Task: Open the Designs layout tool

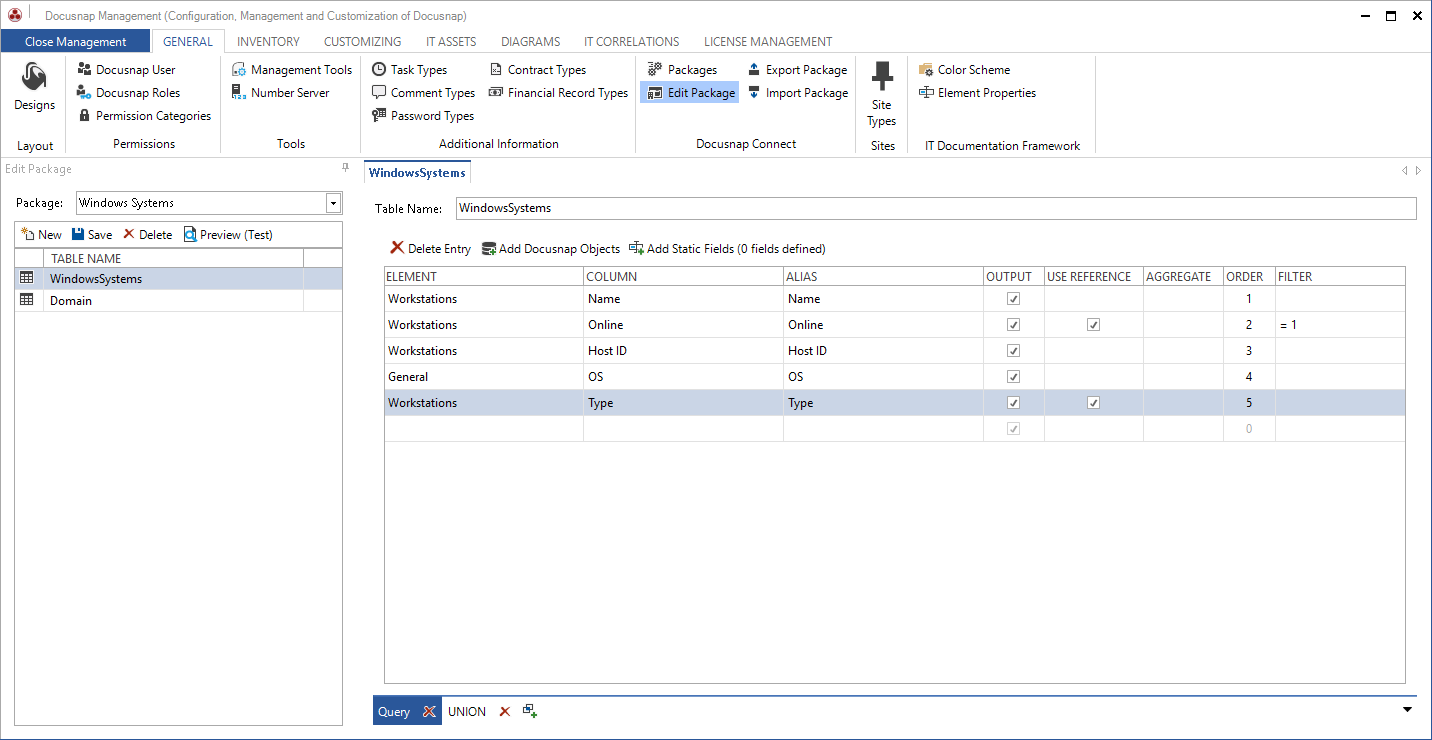Action: click(34, 88)
